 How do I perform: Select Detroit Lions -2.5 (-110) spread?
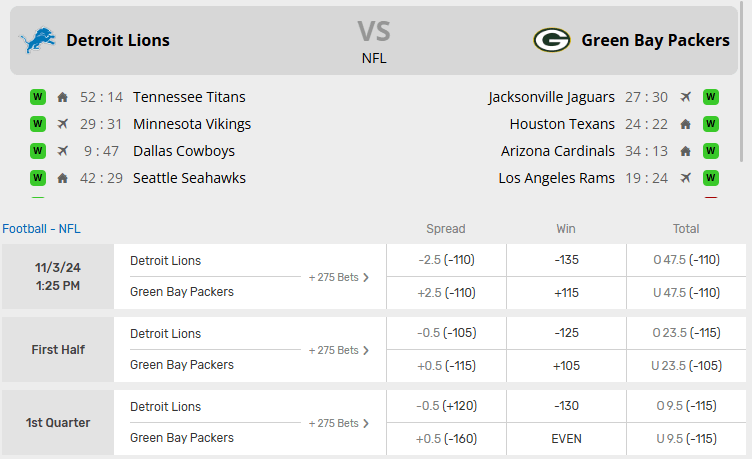coord(446,260)
